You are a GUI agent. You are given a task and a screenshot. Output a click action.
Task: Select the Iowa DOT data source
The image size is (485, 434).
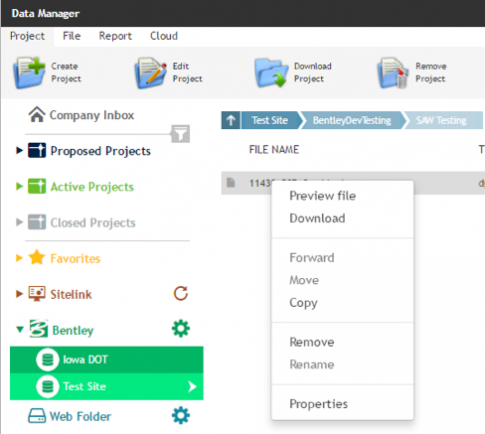point(107,360)
